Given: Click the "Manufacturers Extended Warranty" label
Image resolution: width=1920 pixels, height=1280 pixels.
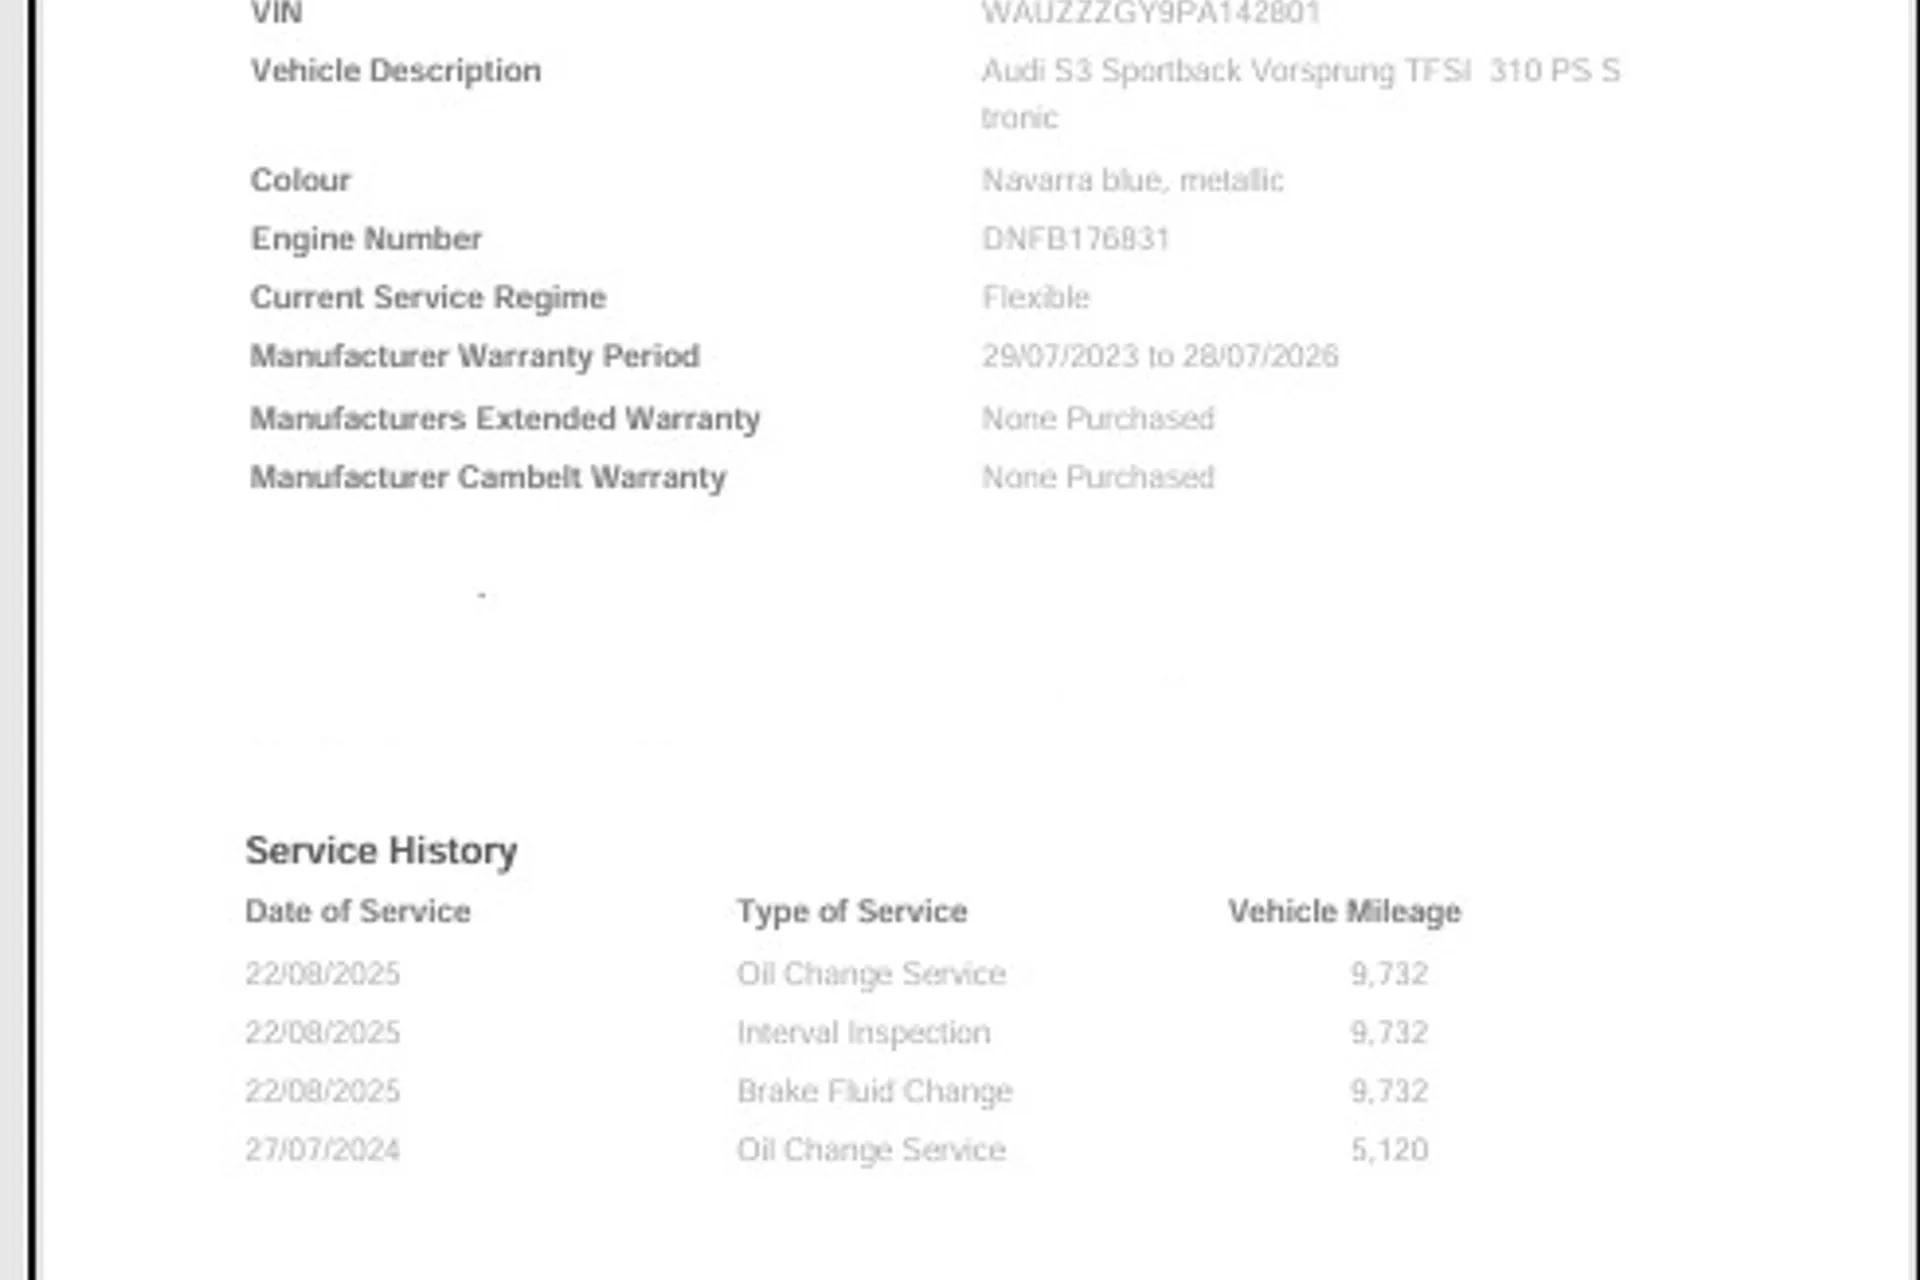Looking at the screenshot, I should (x=505, y=418).
